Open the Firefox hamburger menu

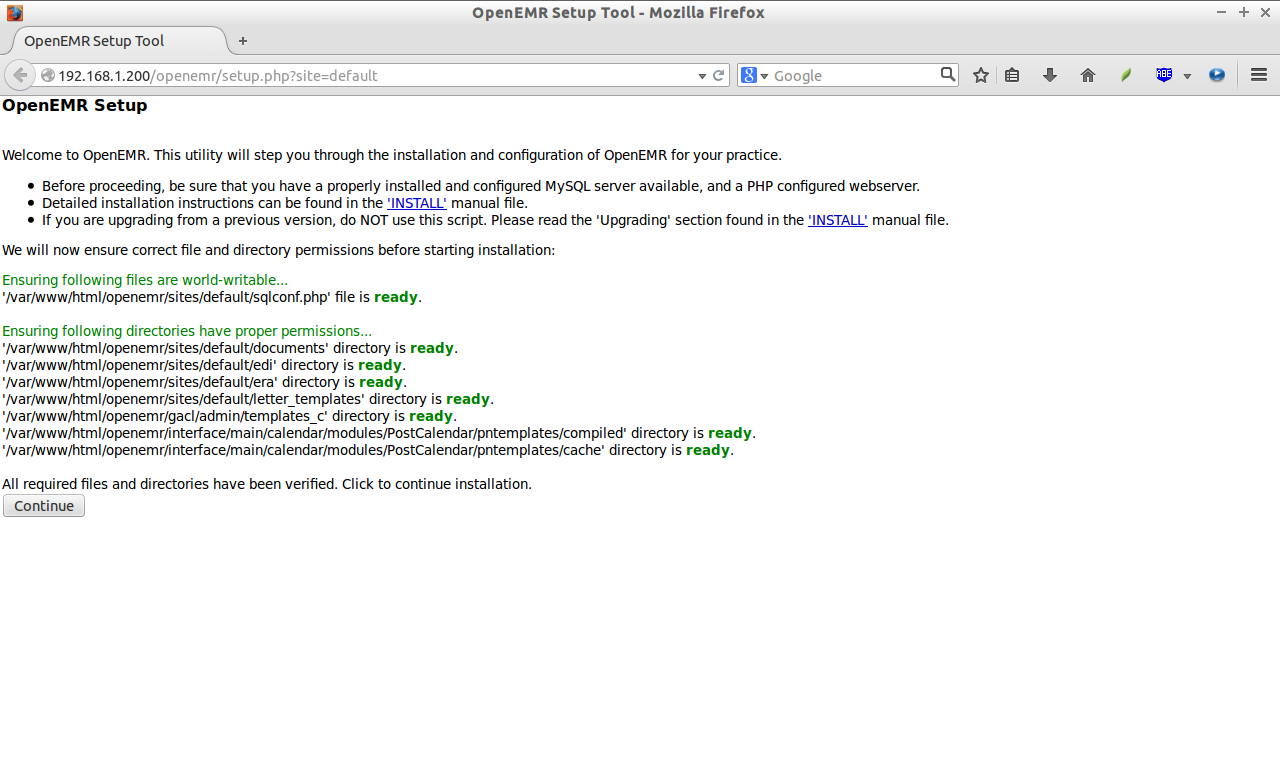pyautogui.click(x=1259, y=75)
